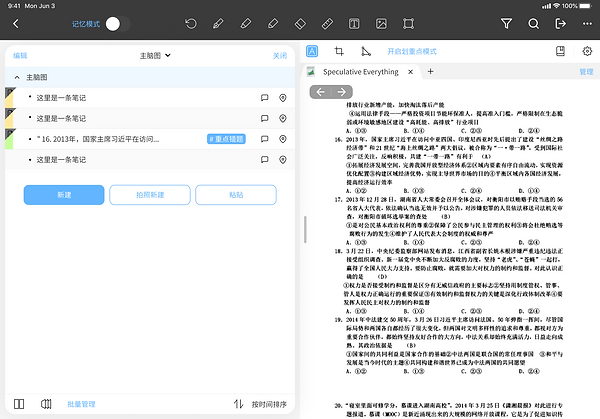This screenshot has width=600, height=419.
Task: Select the frame selection tool
Action: click(408, 24)
